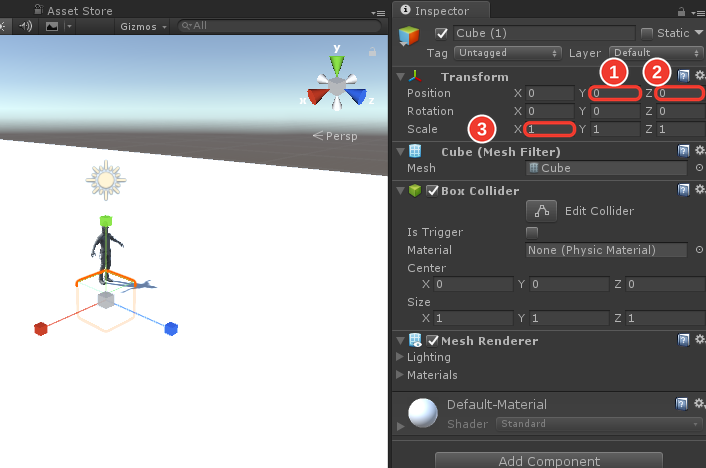Toggle scene effects image icon
This screenshot has height=468, width=706.
pos(52,27)
